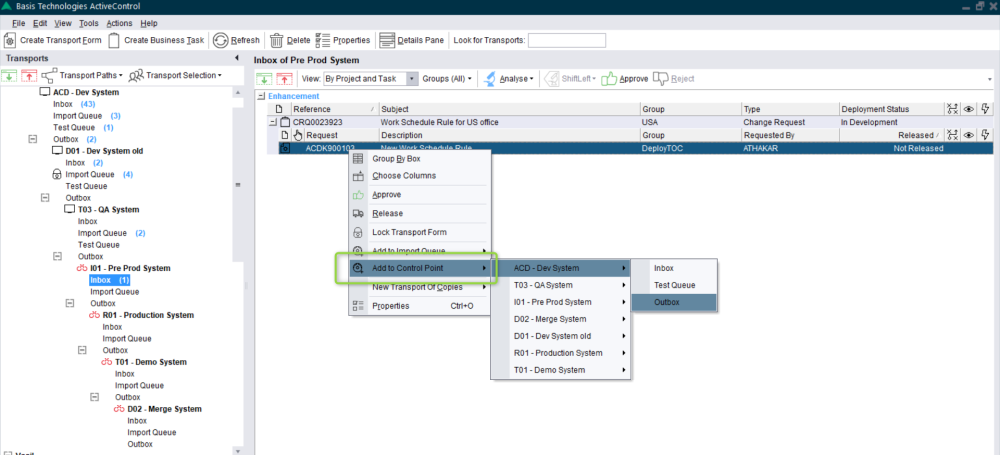1000x455 pixels.
Task: Click the green down-arrow icon in Inbox toolbar
Action: (x=265, y=78)
